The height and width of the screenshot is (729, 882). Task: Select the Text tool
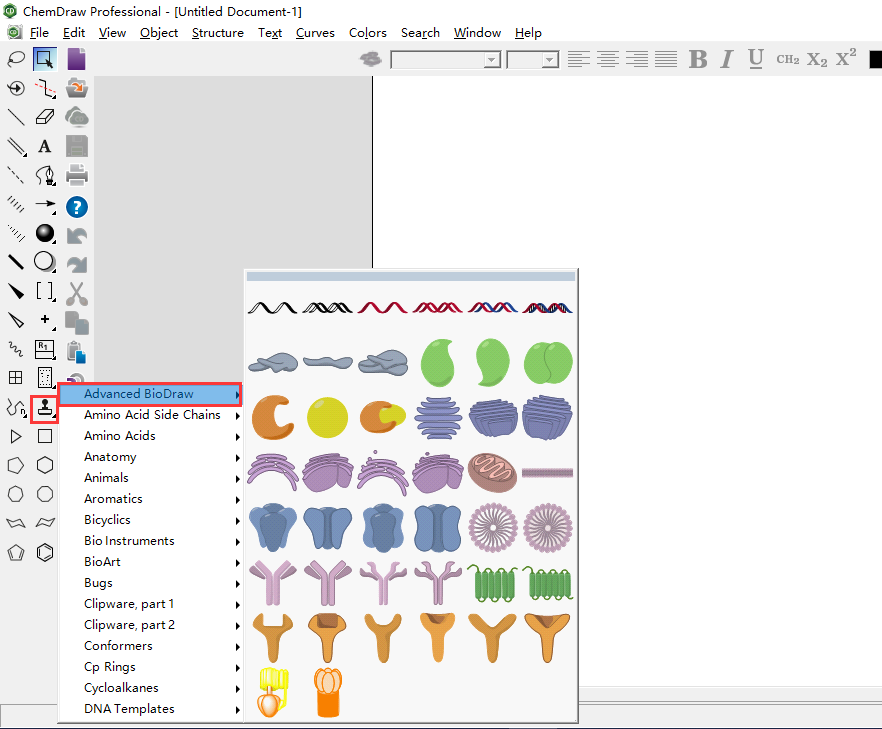45,146
